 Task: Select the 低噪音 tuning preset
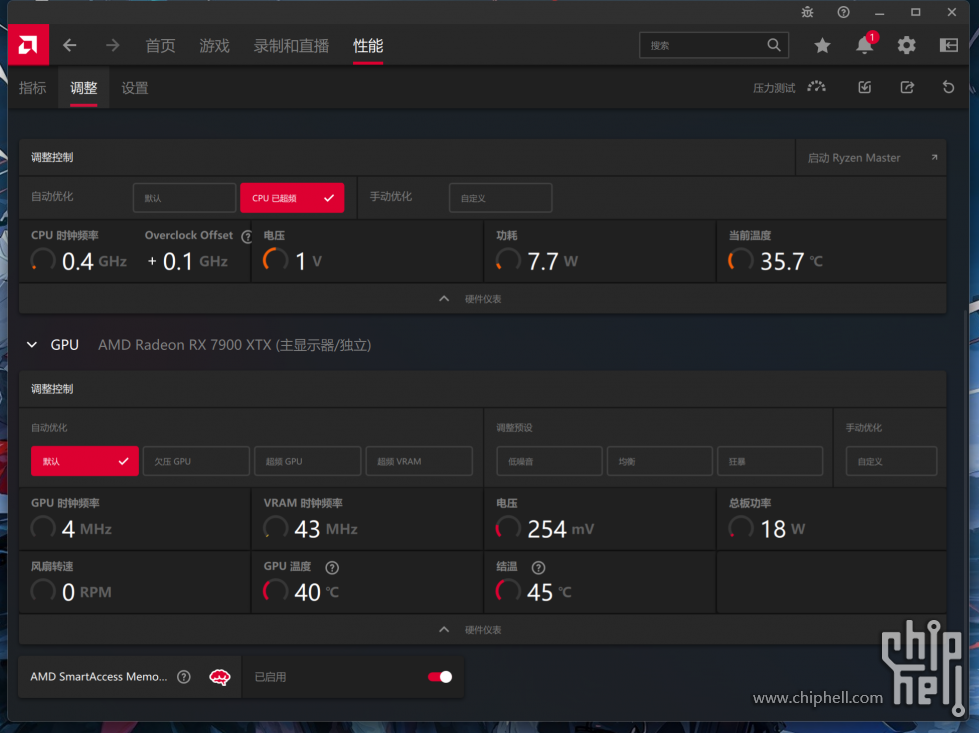coord(549,461)
